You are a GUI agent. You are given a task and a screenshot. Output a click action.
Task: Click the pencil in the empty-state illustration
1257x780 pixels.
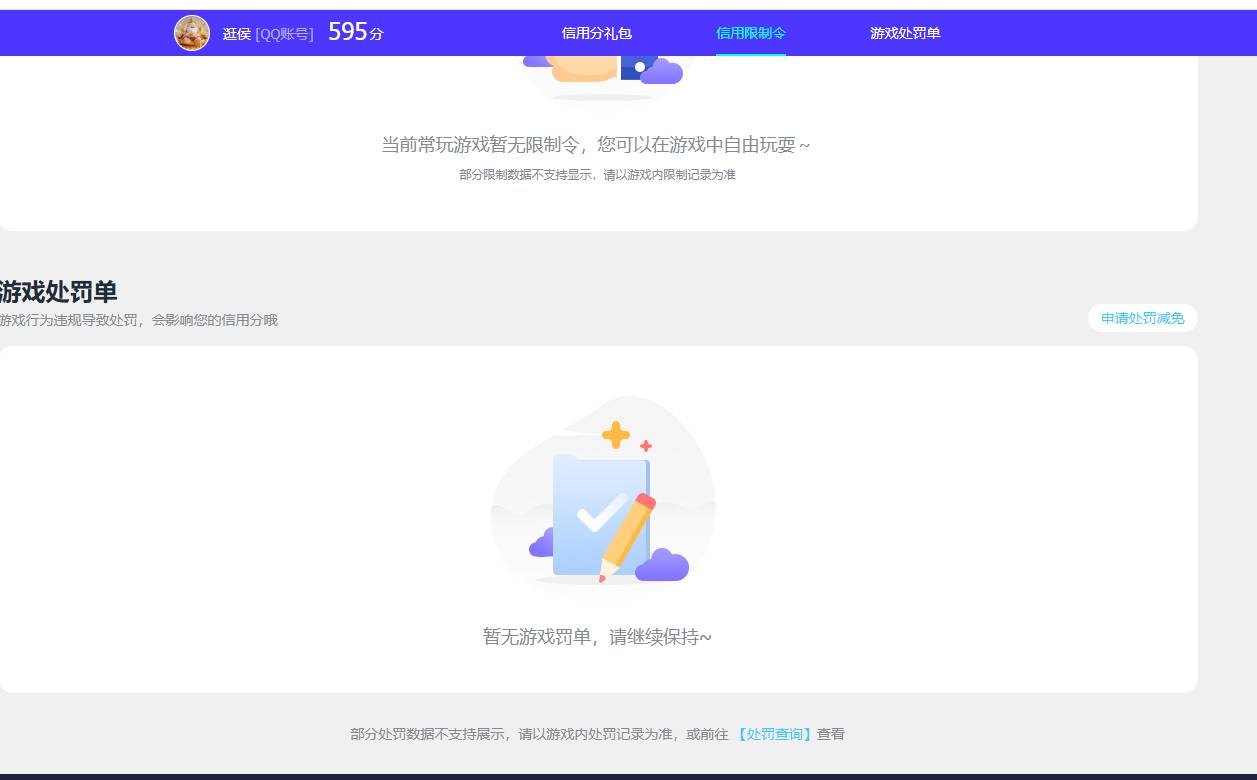626,530
